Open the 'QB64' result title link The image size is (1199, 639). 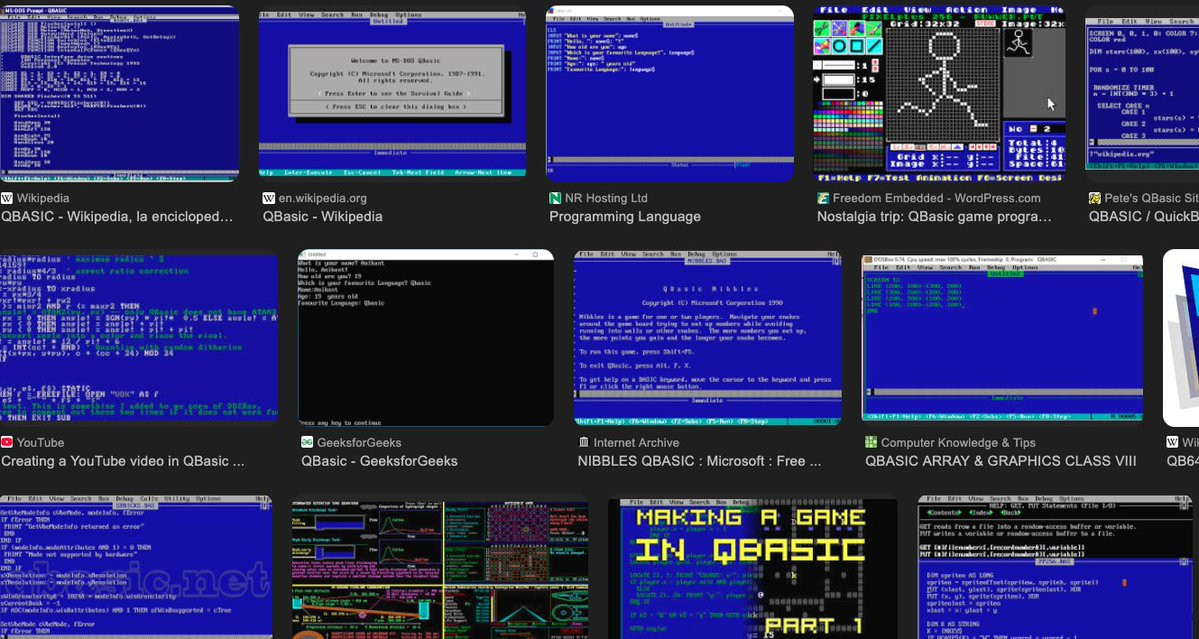click(1182, 461)
